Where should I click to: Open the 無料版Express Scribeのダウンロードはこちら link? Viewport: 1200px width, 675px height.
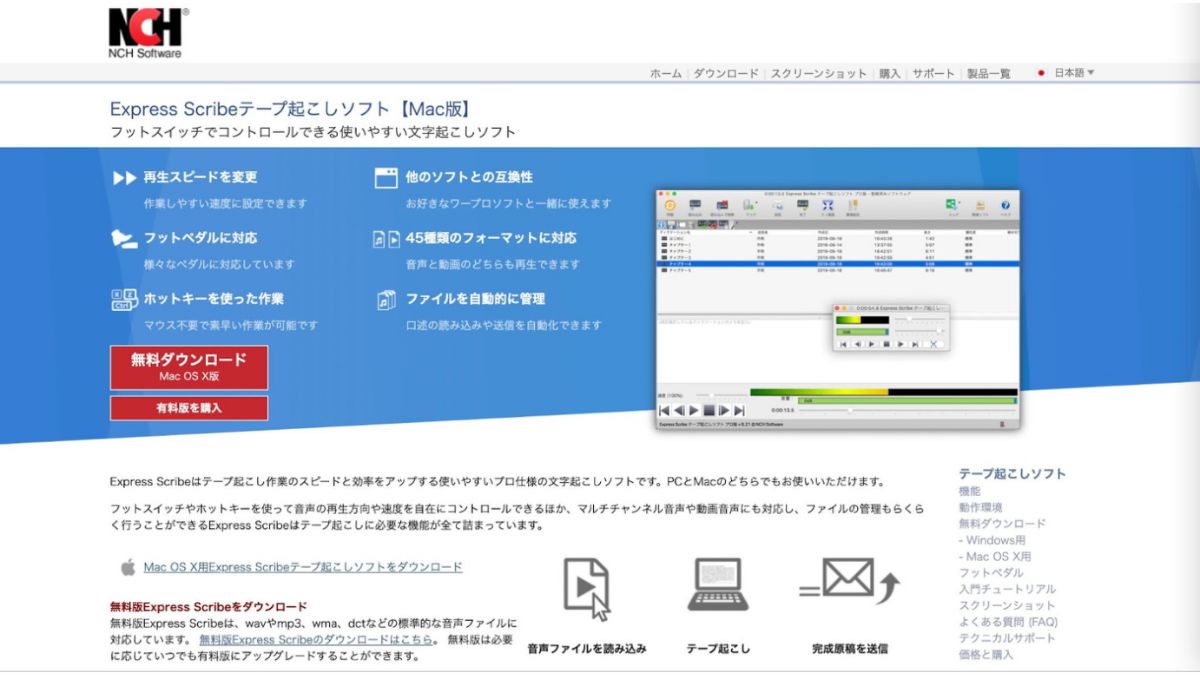pos(316,639)
